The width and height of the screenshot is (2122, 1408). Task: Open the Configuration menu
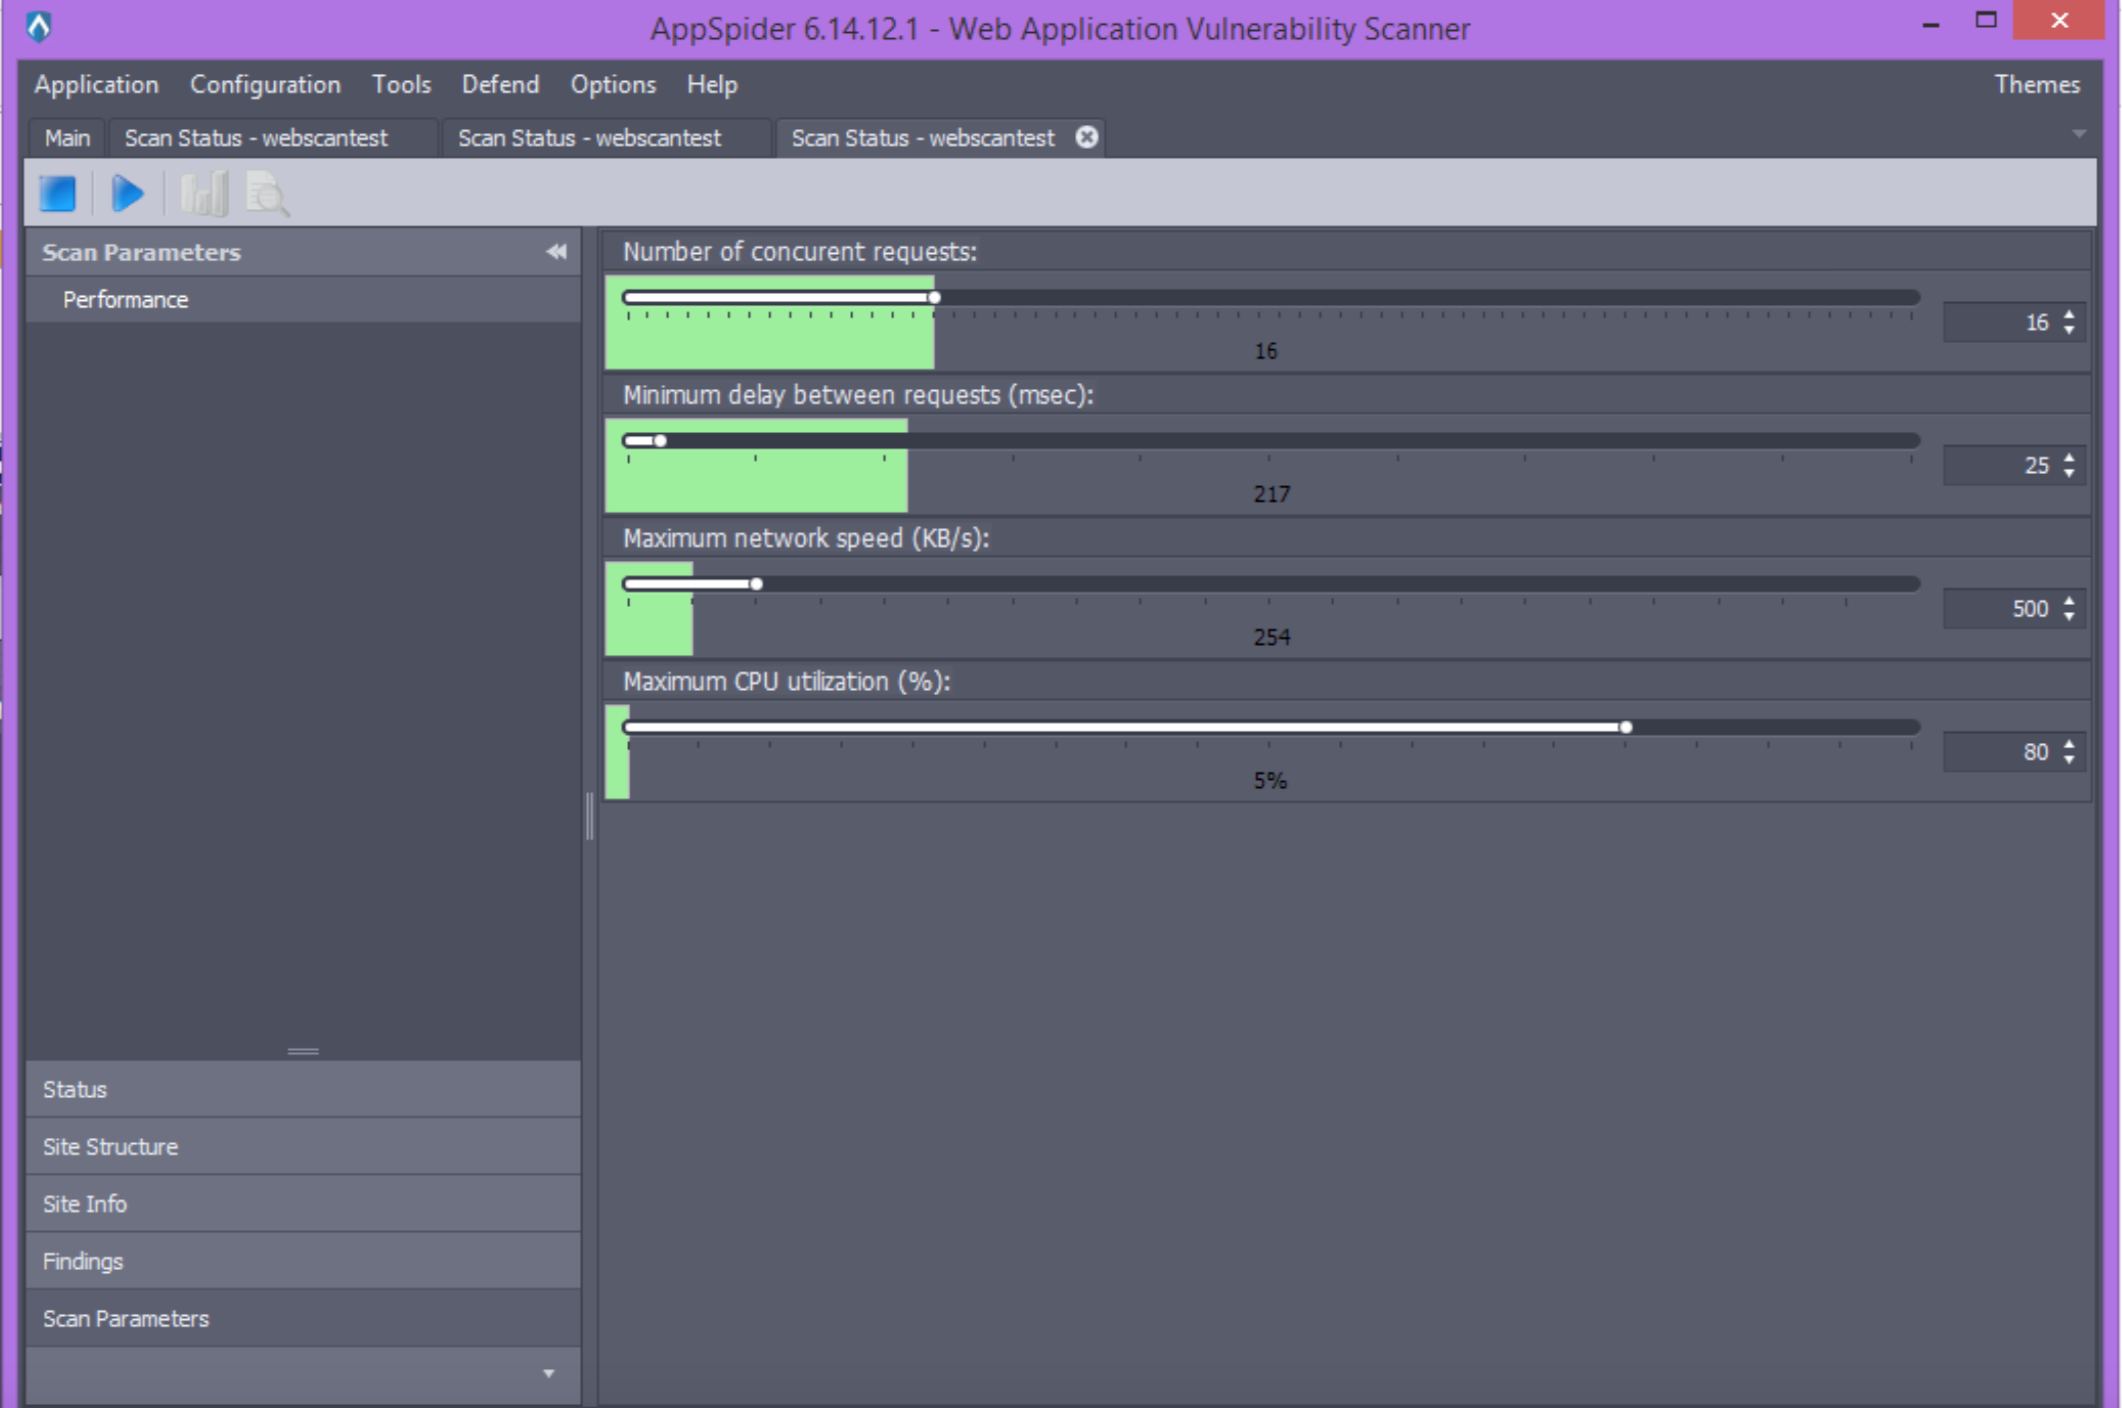[x=265, y=84]
